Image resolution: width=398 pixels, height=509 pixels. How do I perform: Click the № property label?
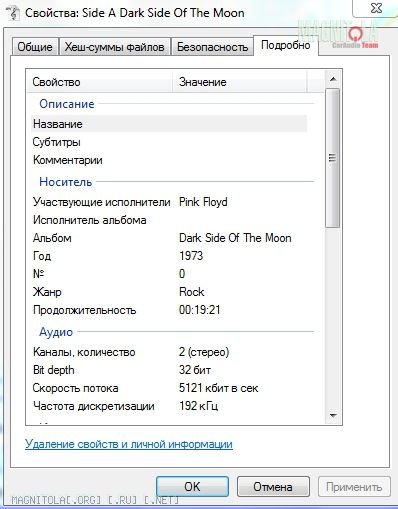point(38,274)
